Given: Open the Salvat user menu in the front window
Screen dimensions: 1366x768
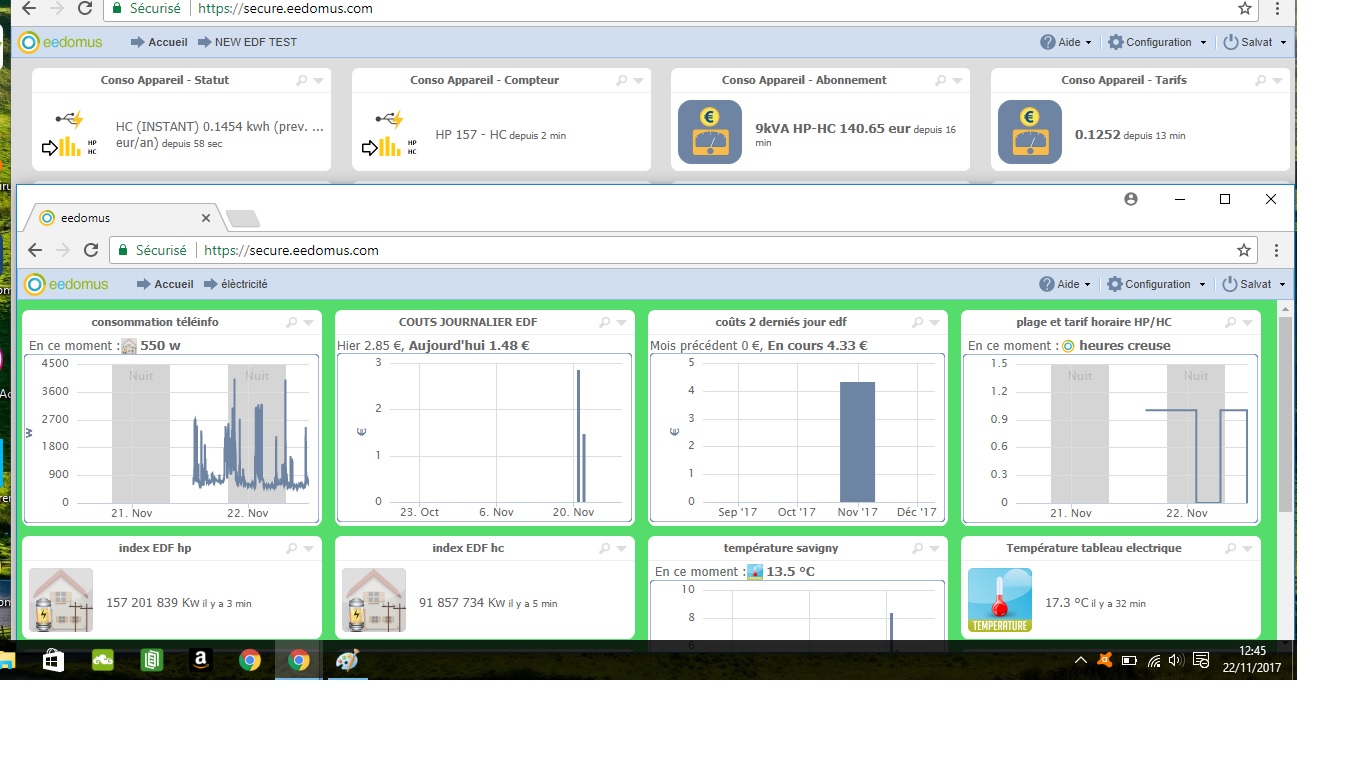Looking at the screenshot, I should (x=1254, y=284).
